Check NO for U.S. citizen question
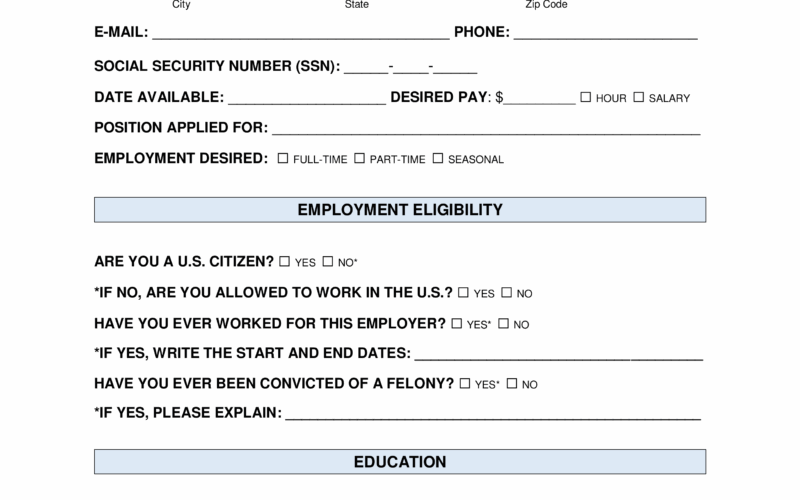The image size is (800, 500). pyautogui.click(x=328, y=262)
